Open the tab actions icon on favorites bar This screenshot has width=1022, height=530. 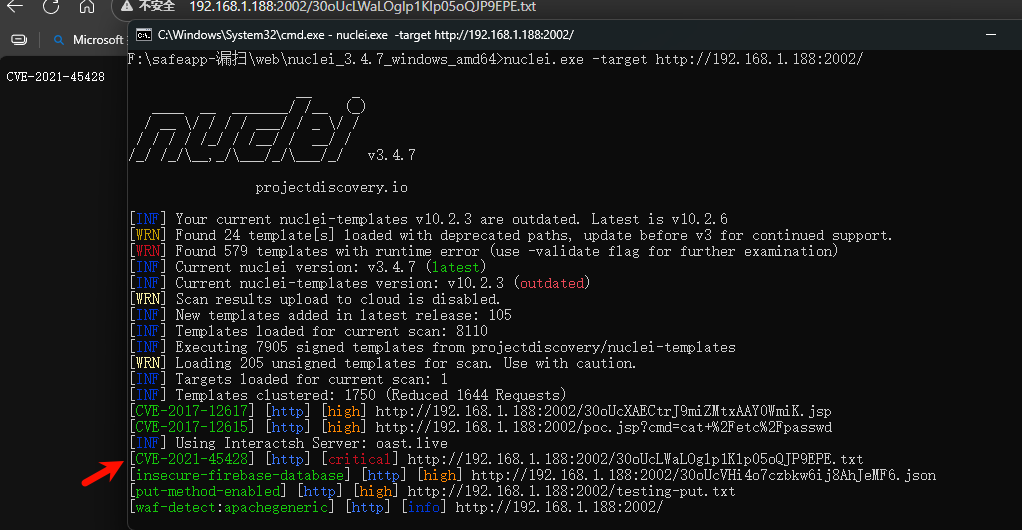point(20,40)
